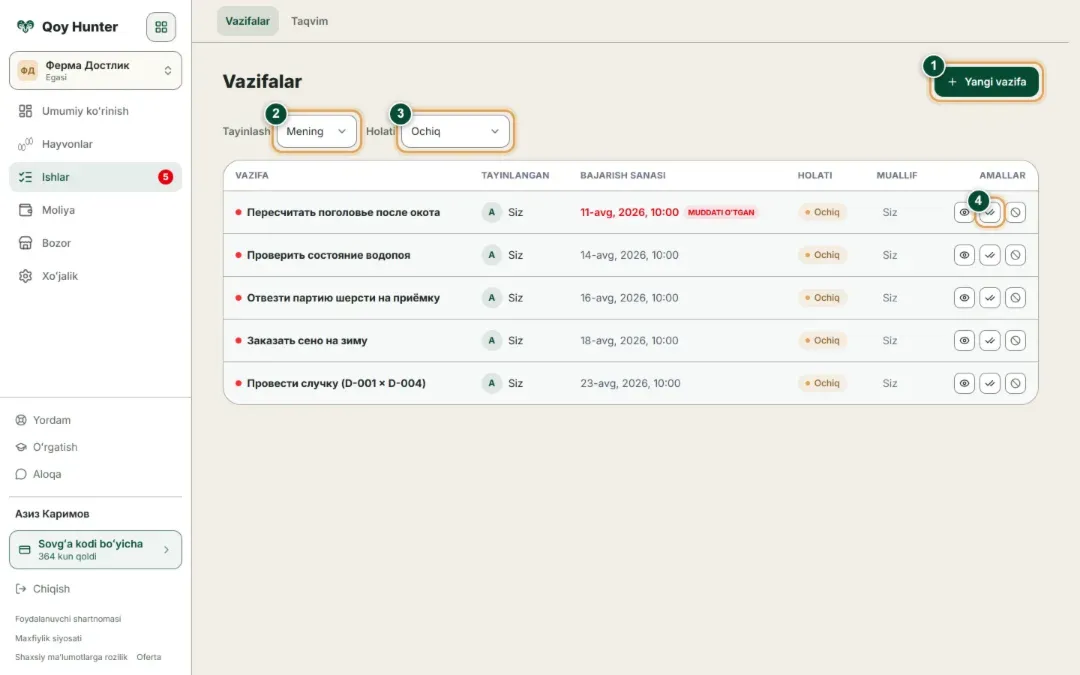The height and width of the screenshot is (675, 1080).
Task: Open the Sovg'a kodi bo'yicha subscription card
Action: pyautogui.click(x=95, y=550)
